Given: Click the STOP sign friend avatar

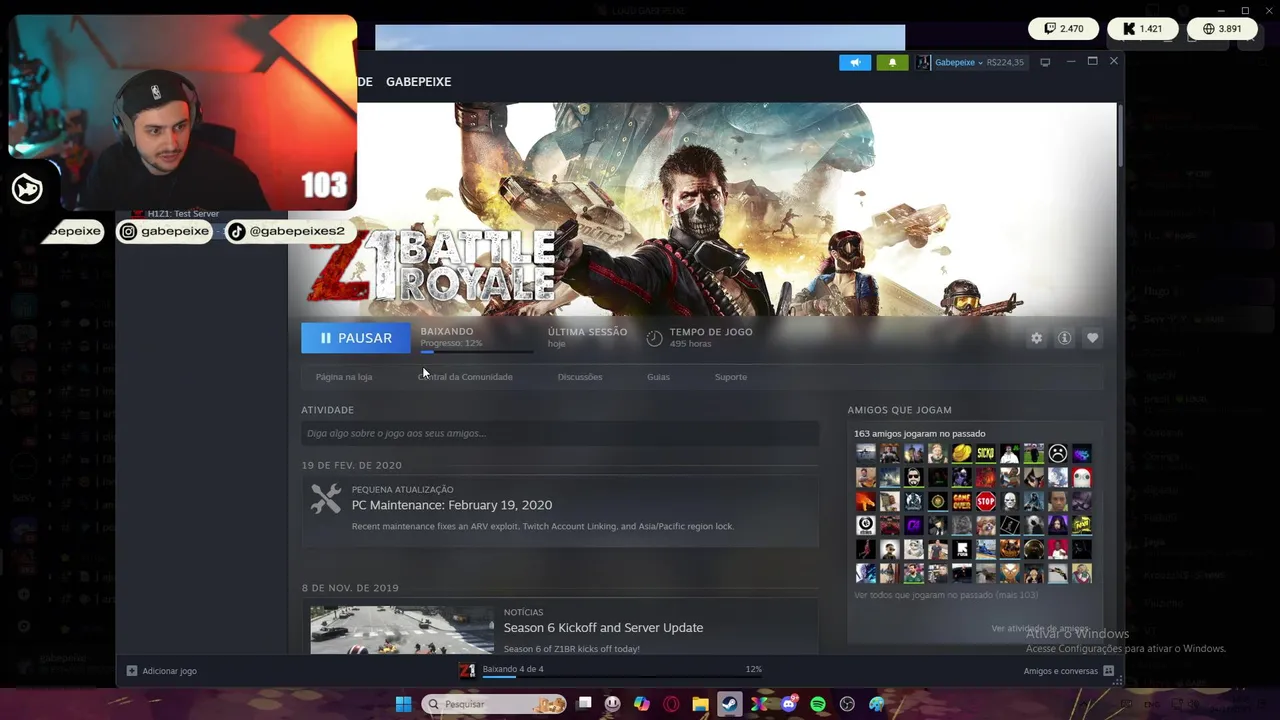Looking at the screenshot, I should pyautogui.click(x=986, y=501).
